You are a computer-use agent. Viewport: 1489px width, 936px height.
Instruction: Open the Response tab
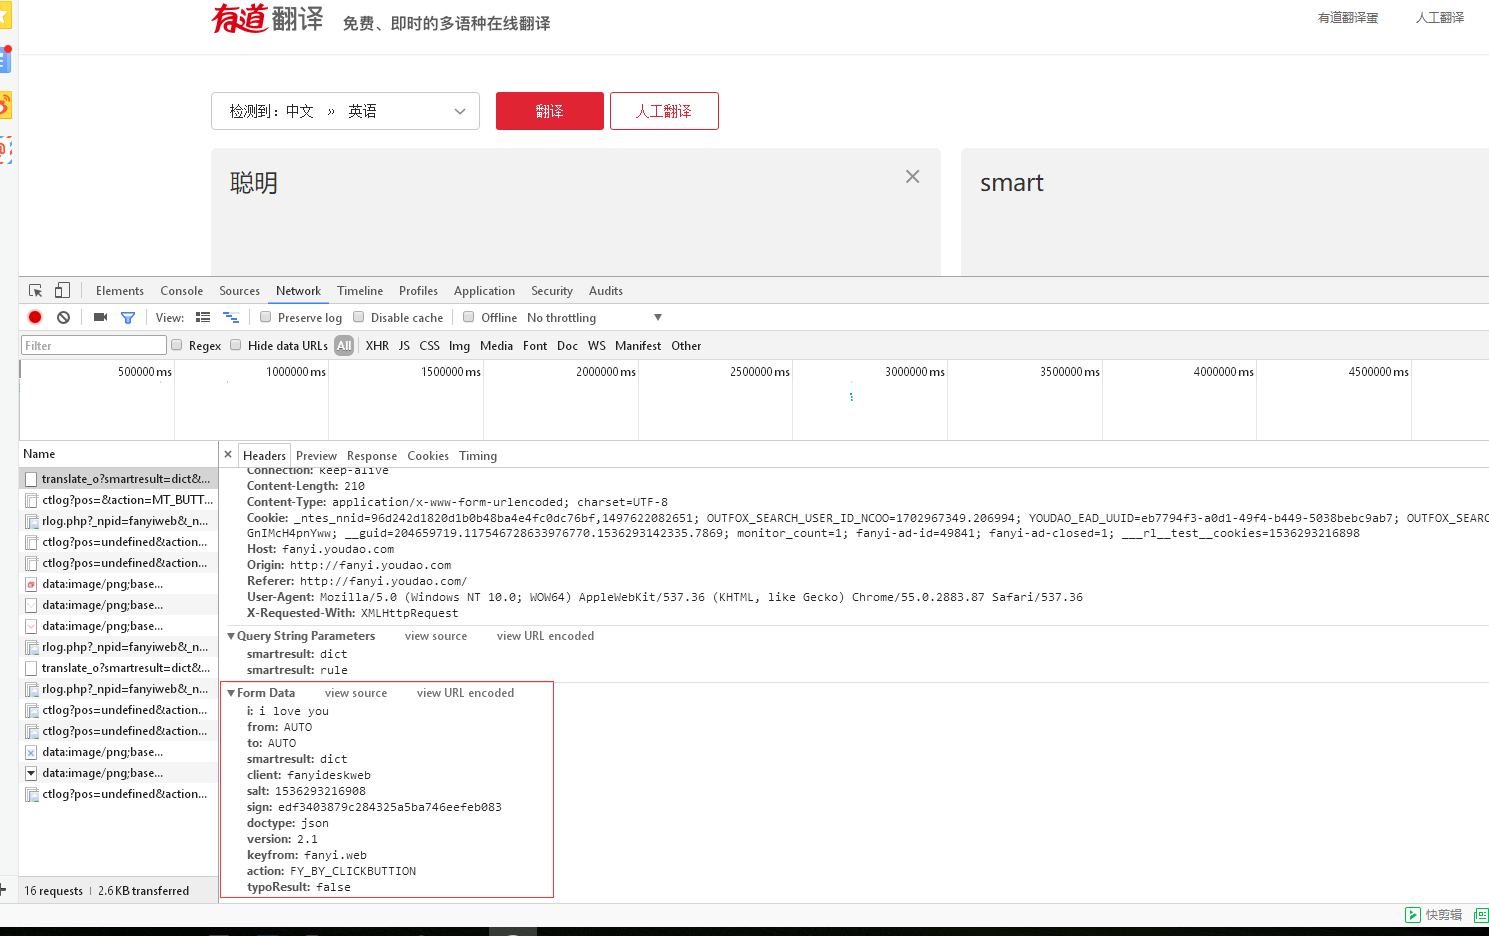pyautogui.click(x=372, y=456)
